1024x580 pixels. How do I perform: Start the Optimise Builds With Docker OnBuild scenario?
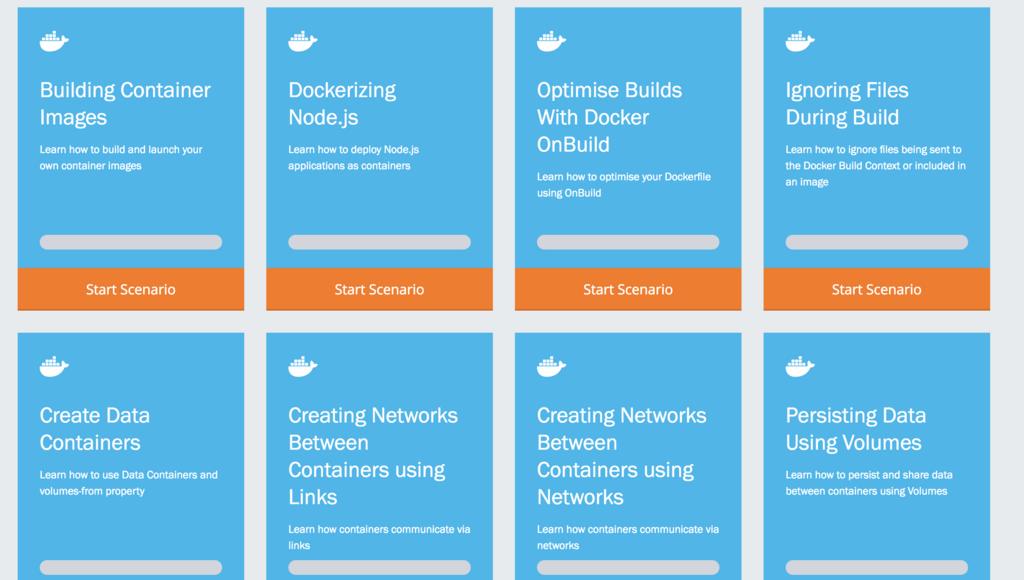628,289
